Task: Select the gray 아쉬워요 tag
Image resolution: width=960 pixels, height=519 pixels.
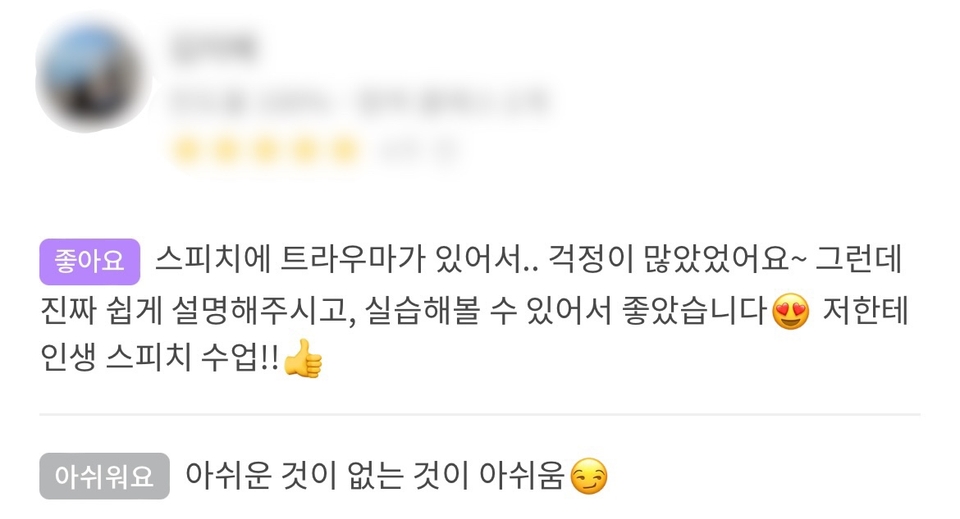Action: pyautogui.click(x=104, y=476)
